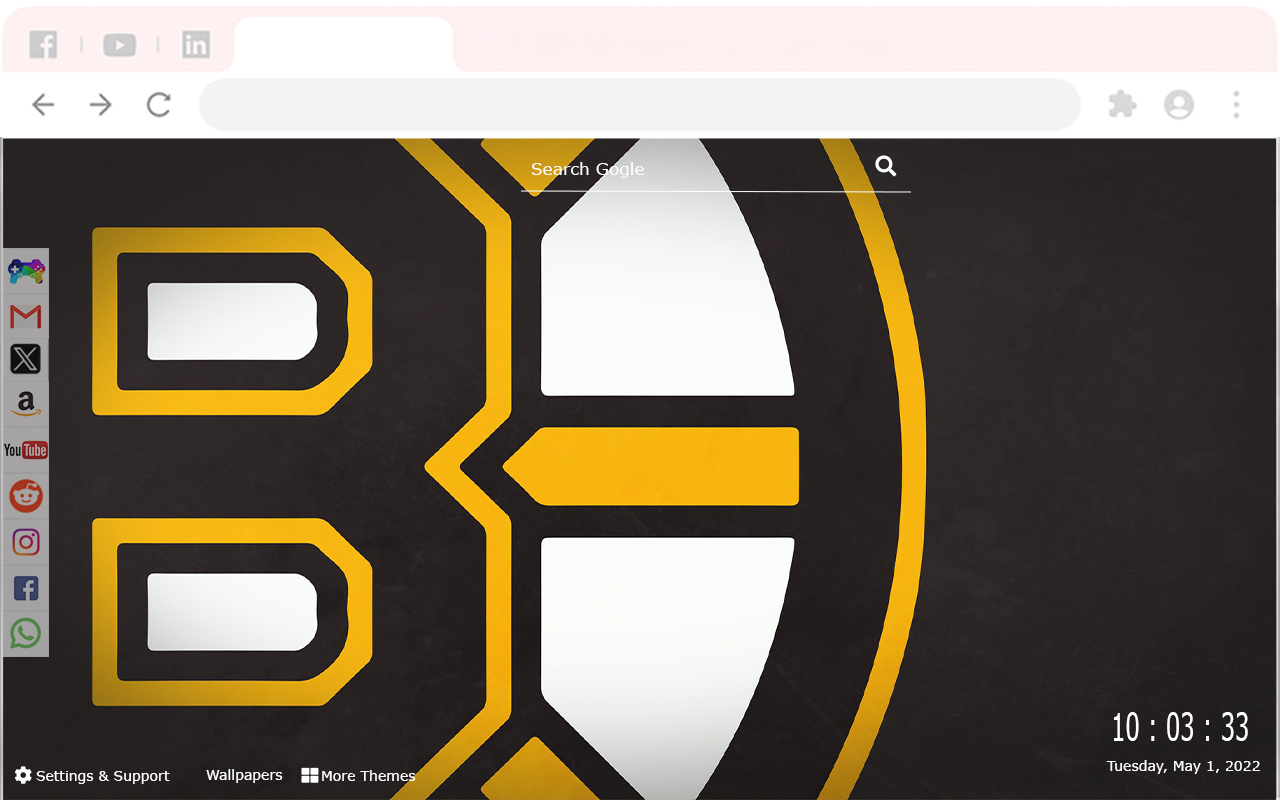1280x800 pixels.
Task: Open the browser extensions puzzle icon
Action: [x=1121, y=104]
